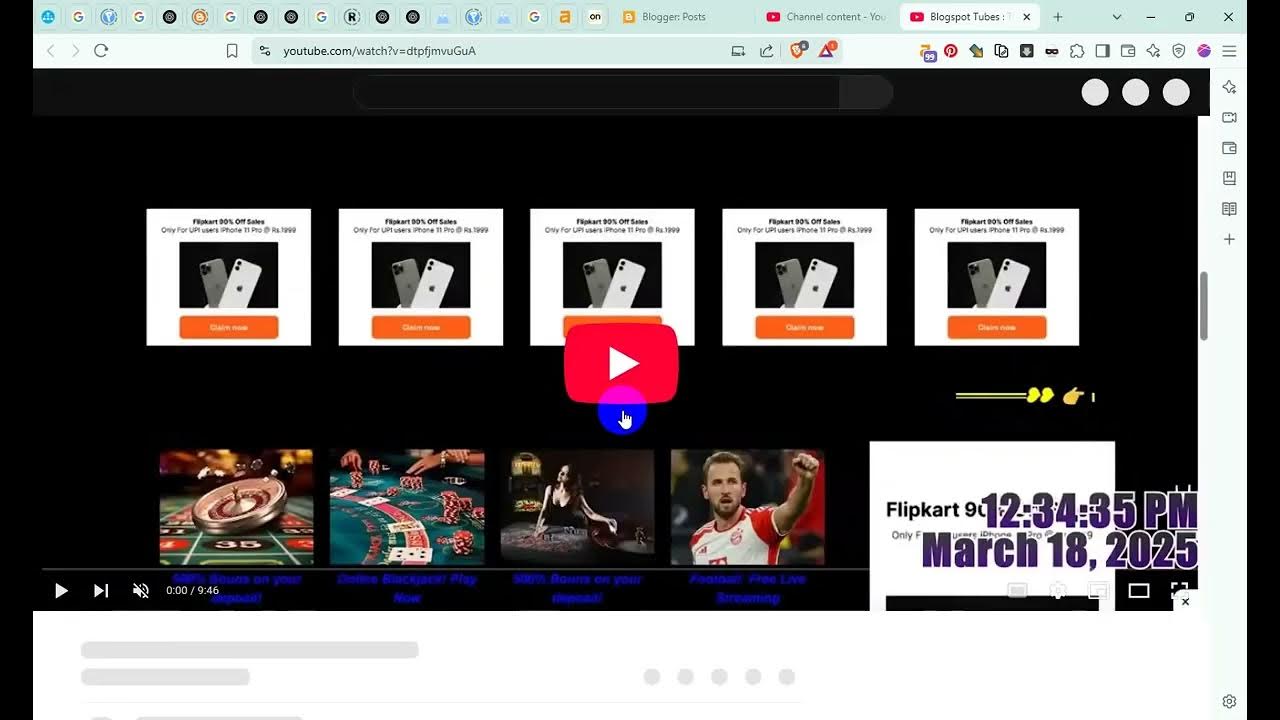The width and height of the screenshot is (1280, 720).
Task: Open the Pinterest extension icon
Action: (x=949, y=50)
